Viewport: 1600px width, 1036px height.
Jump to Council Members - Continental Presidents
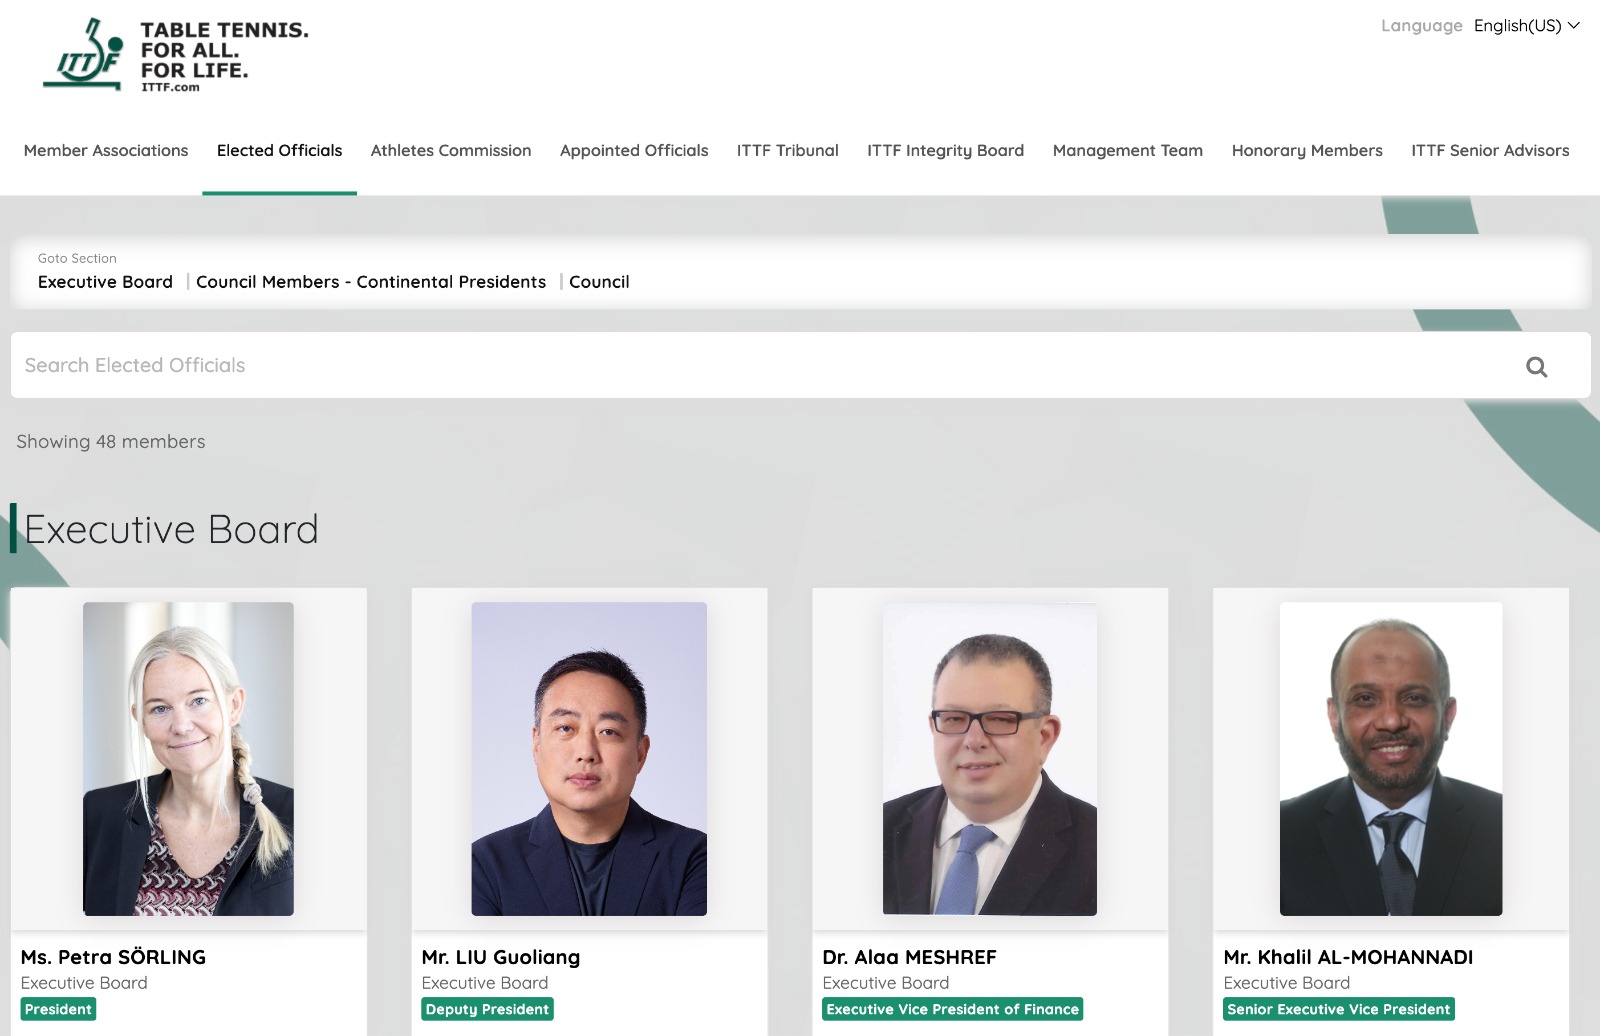coord(371,282)
